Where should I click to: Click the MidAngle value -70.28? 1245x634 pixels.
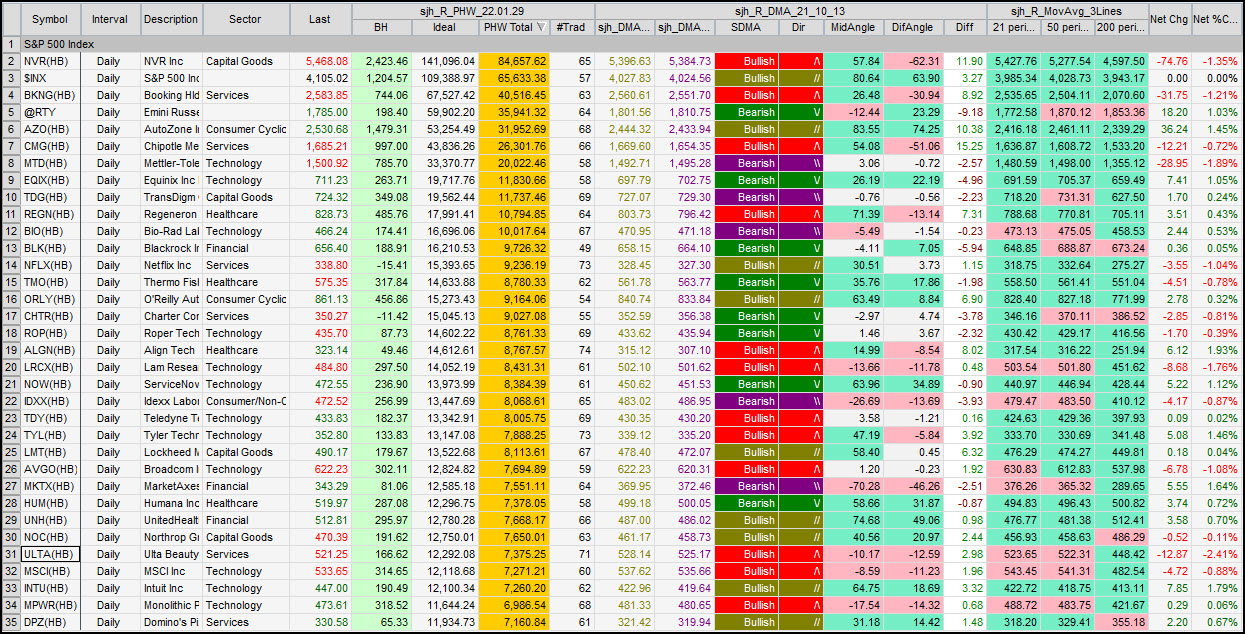[x=852, y=486]
